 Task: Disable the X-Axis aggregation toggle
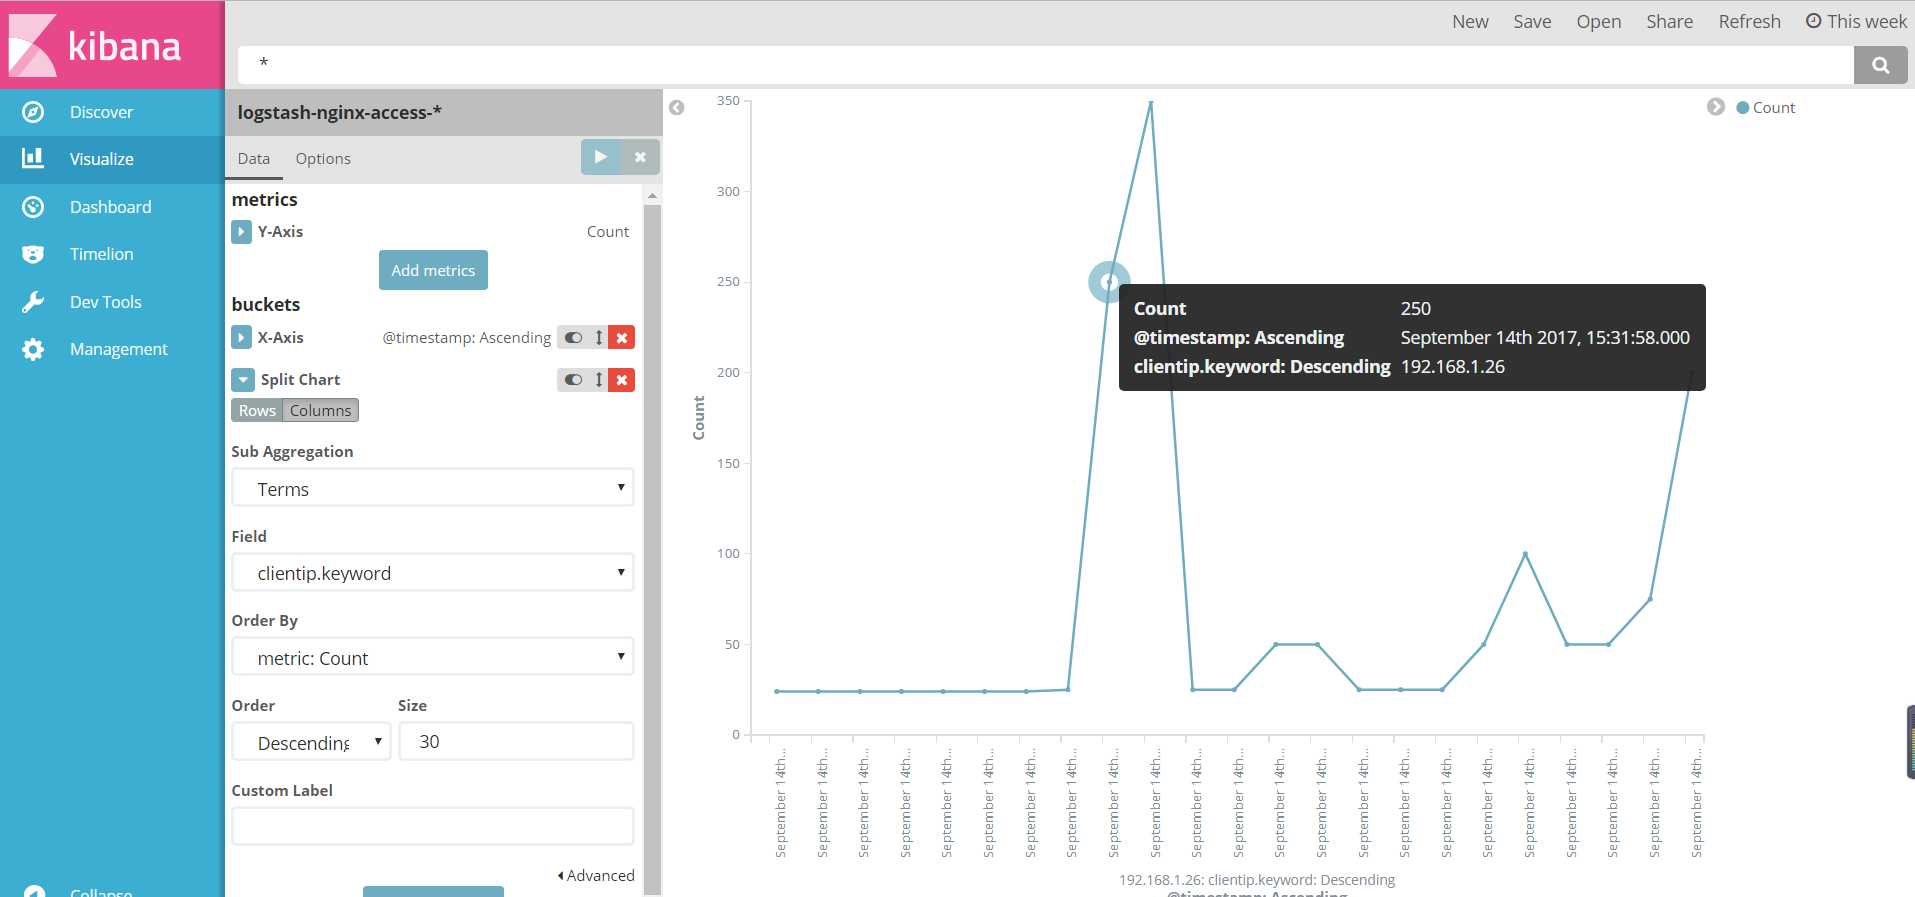click(x=573, y=338)
